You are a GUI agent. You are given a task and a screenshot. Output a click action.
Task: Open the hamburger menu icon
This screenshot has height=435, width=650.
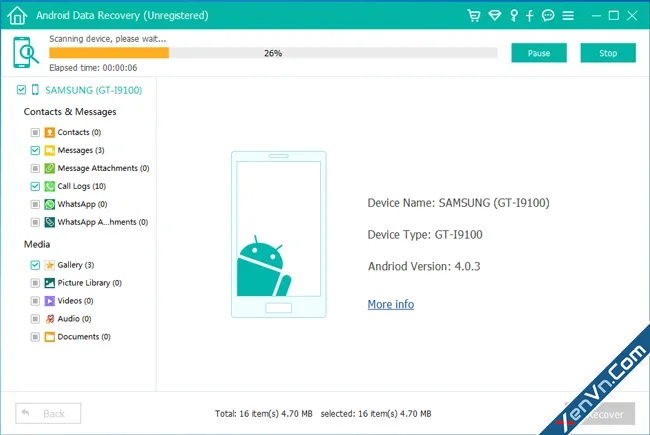568,16
